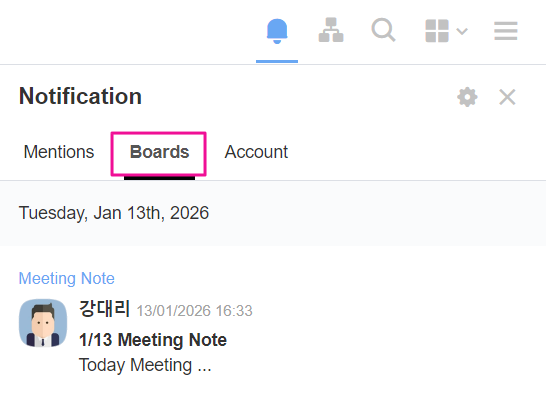The image size is (546, 398).
Task: Open the hamburger menu icon
Action: click(x=506, y=31)
